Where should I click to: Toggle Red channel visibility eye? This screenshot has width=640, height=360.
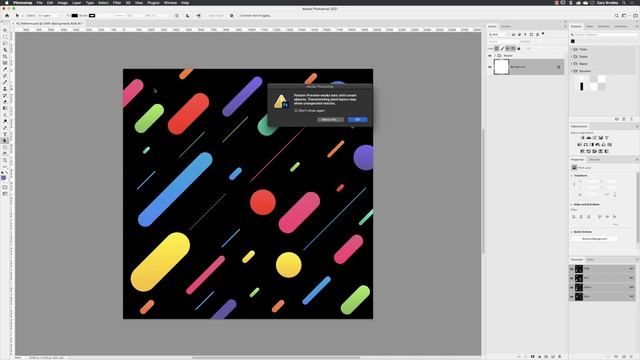pos(571,278)
